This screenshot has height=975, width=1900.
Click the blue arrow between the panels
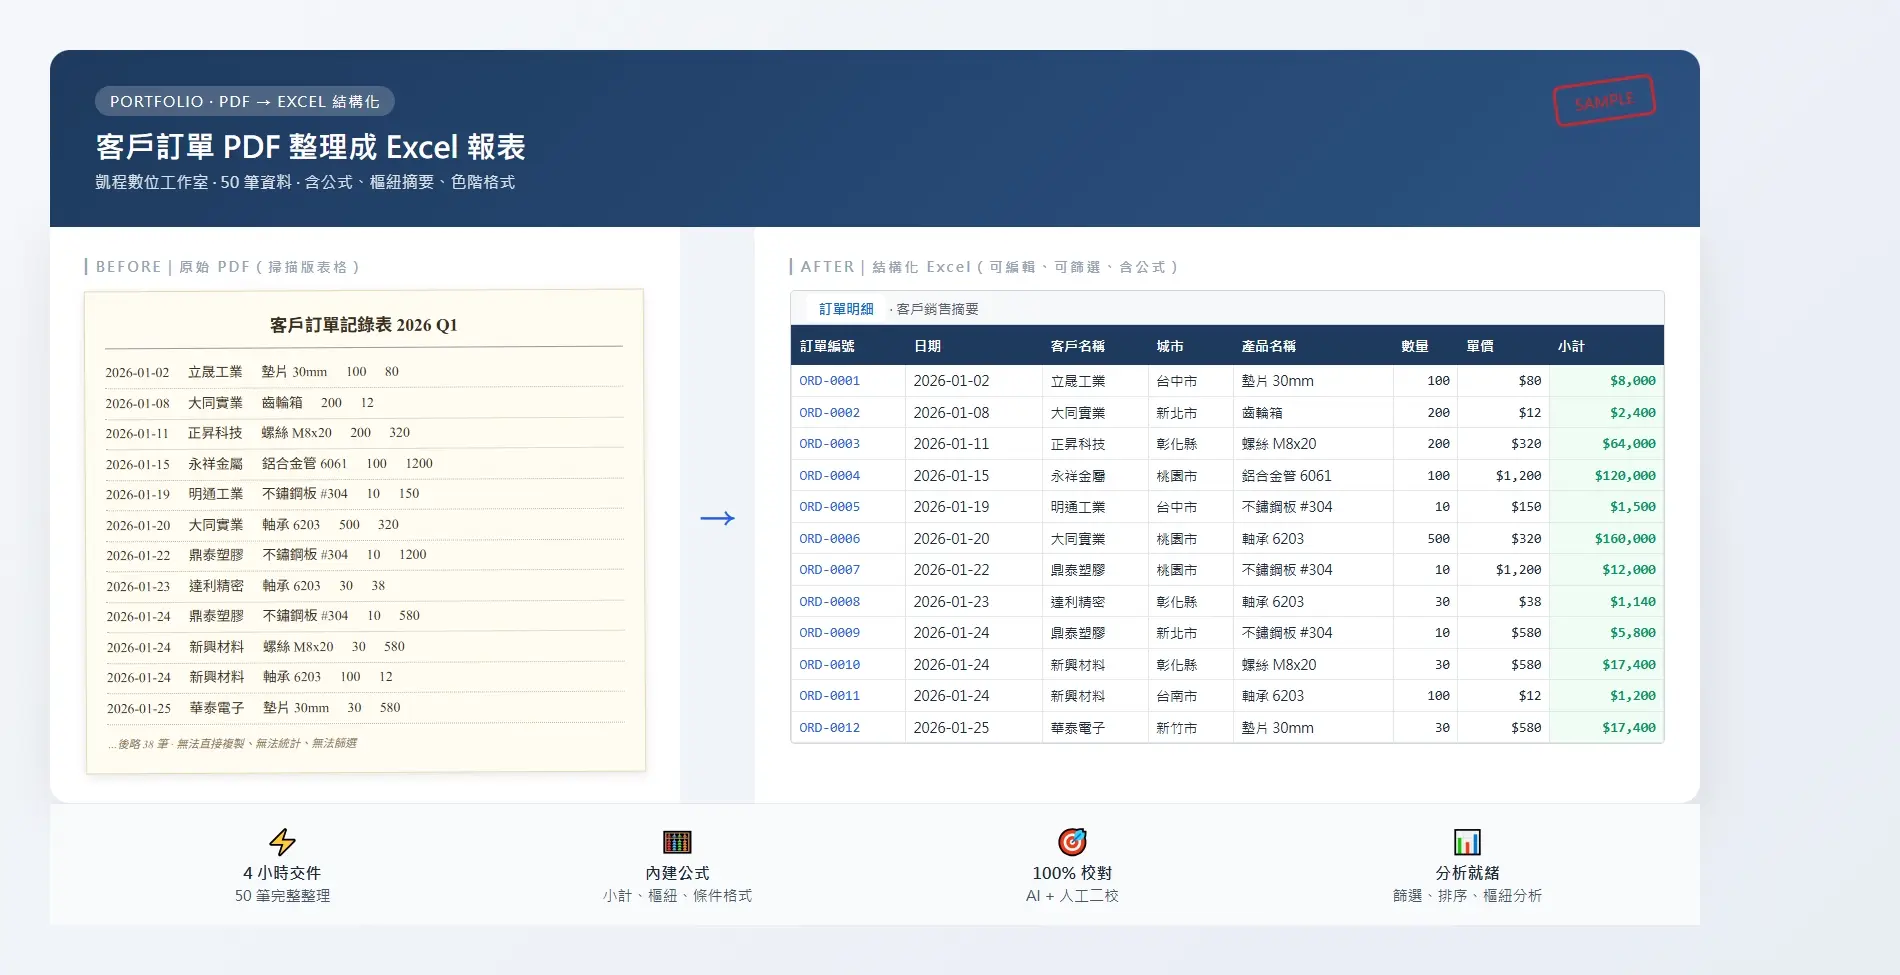point(717,518)
